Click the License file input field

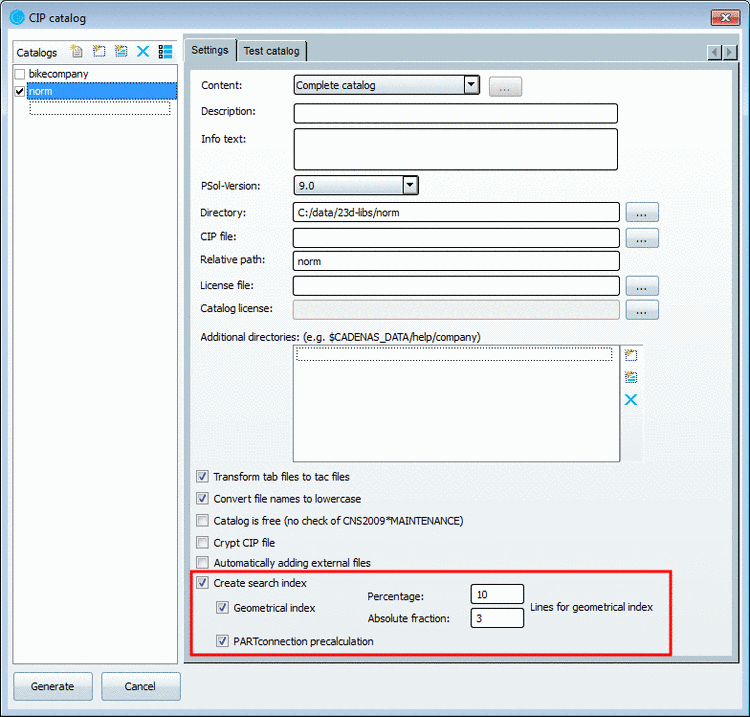coord(456,286)
